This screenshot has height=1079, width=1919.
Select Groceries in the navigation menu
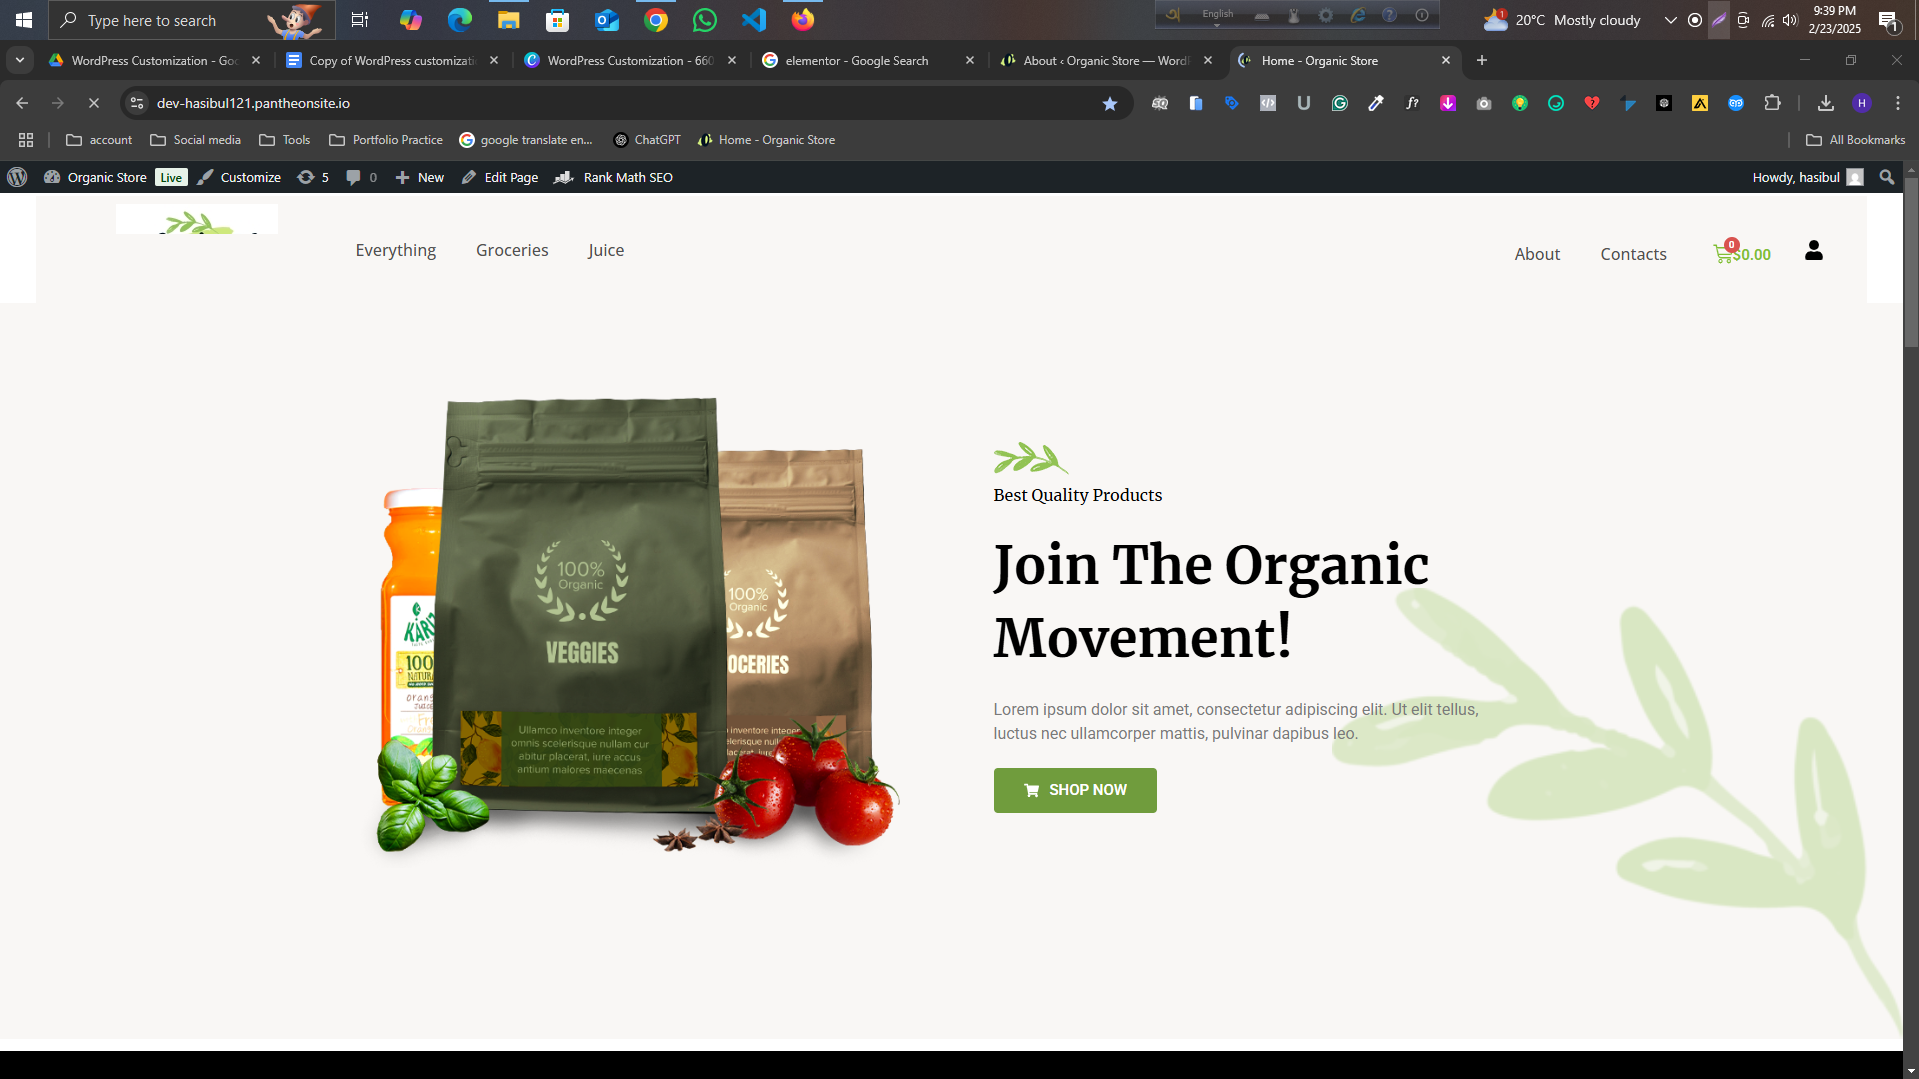pos(511,251)
